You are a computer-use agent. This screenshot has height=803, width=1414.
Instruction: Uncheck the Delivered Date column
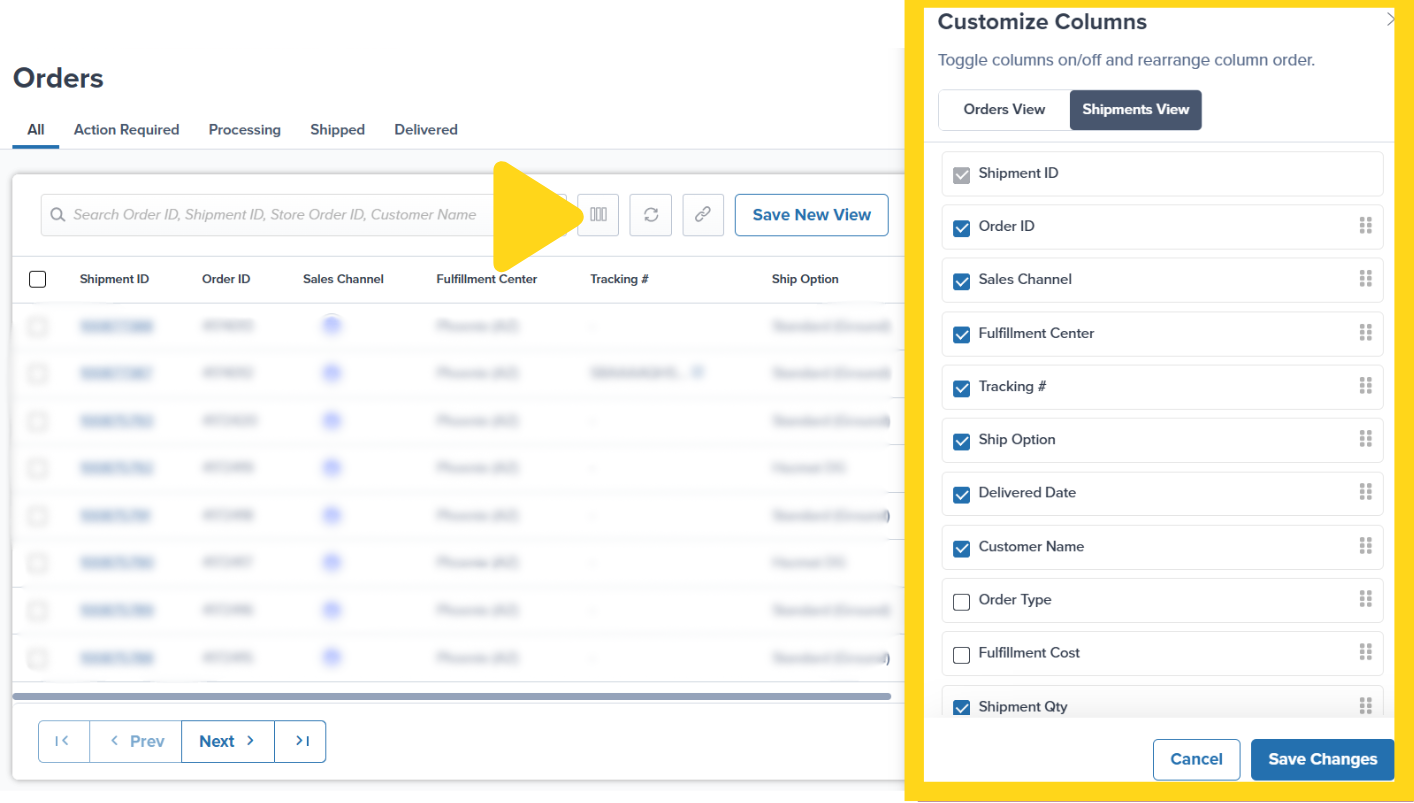[x=961, y=494]
